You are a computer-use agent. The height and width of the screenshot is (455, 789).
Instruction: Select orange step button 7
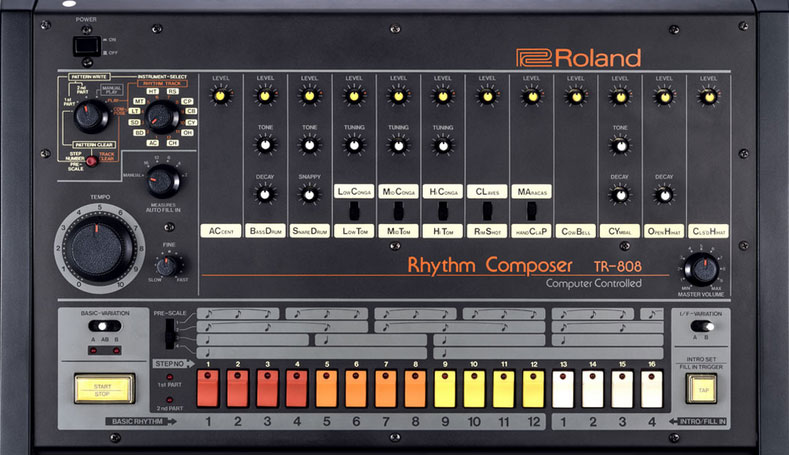(386, 389)
